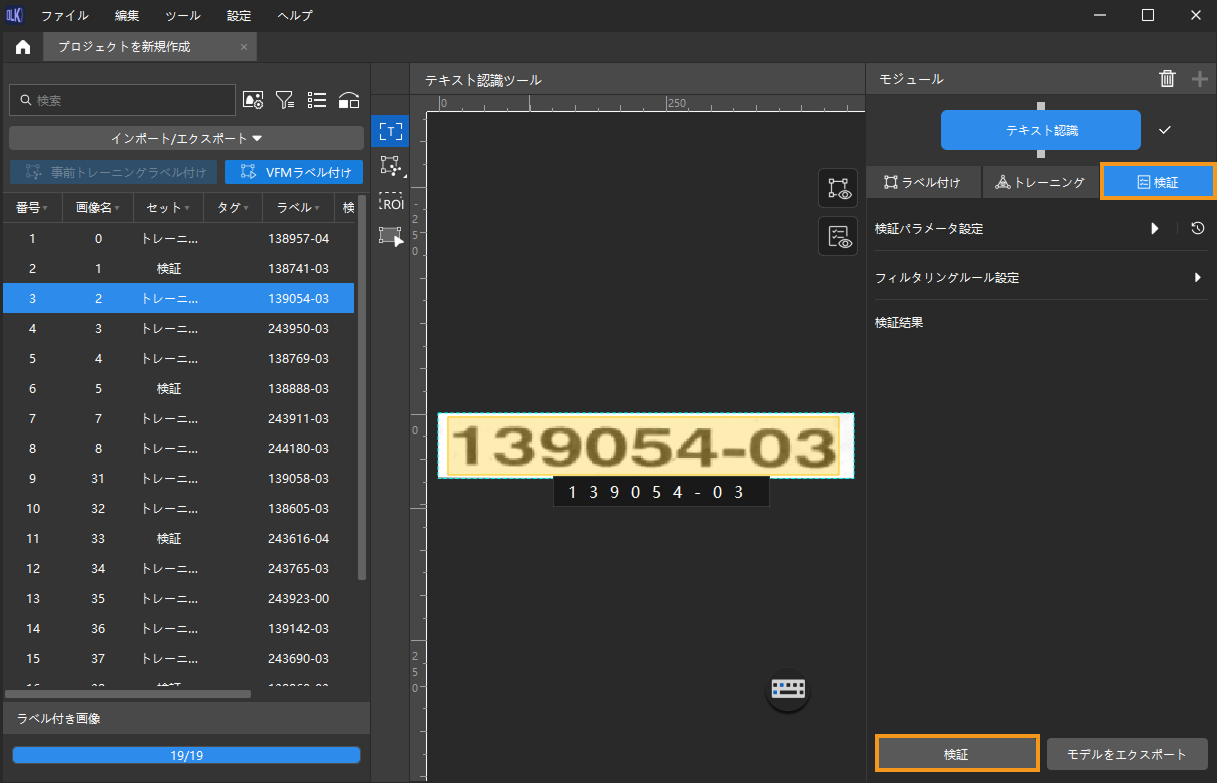Sort by 番号 column header
The width and height of the screenshot is (1217, 783).
coord(32,208)
